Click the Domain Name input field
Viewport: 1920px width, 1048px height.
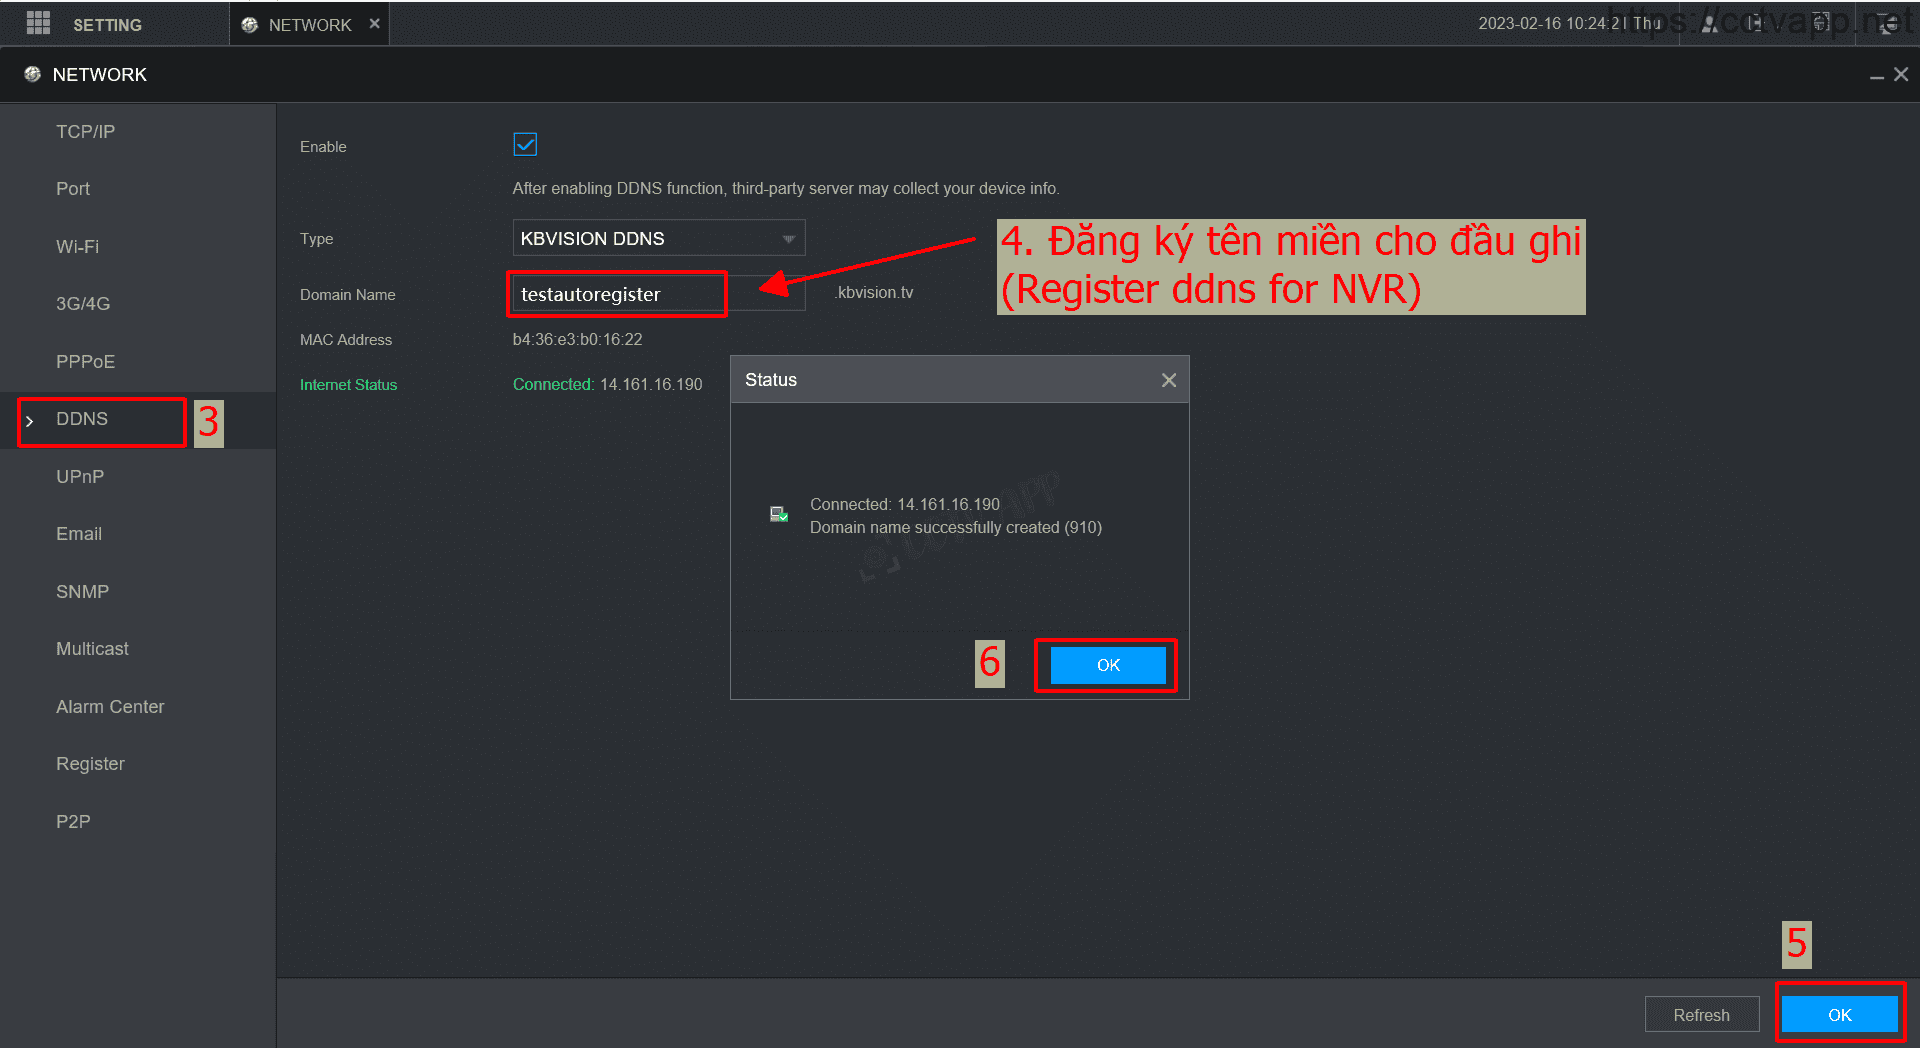[x=616, y=294]
